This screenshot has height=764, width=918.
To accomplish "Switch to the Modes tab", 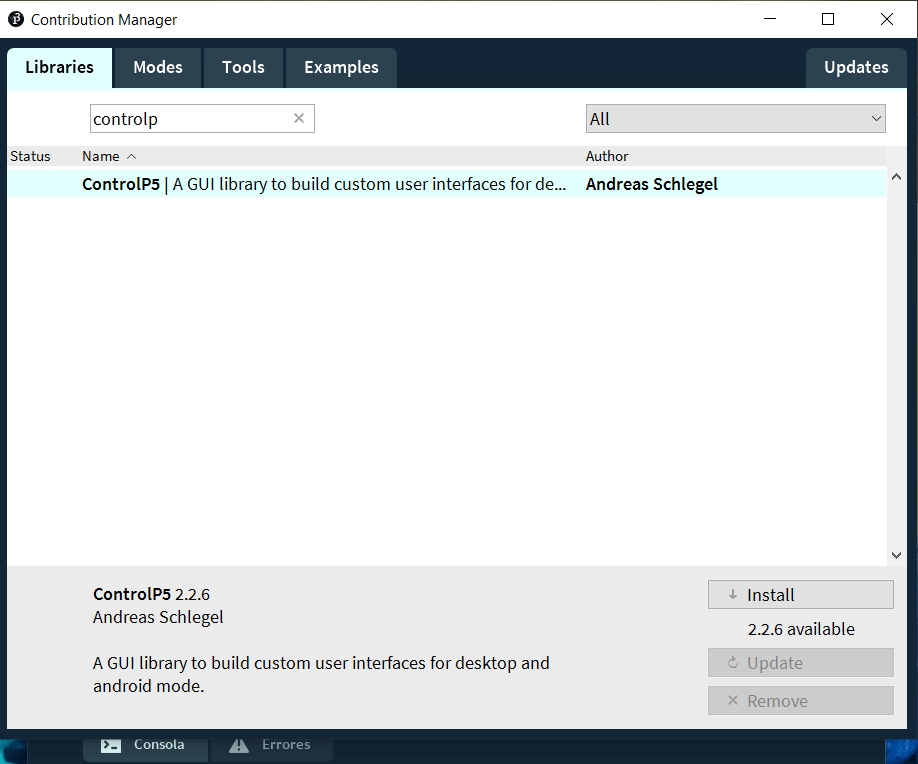I will coord(158,67).
